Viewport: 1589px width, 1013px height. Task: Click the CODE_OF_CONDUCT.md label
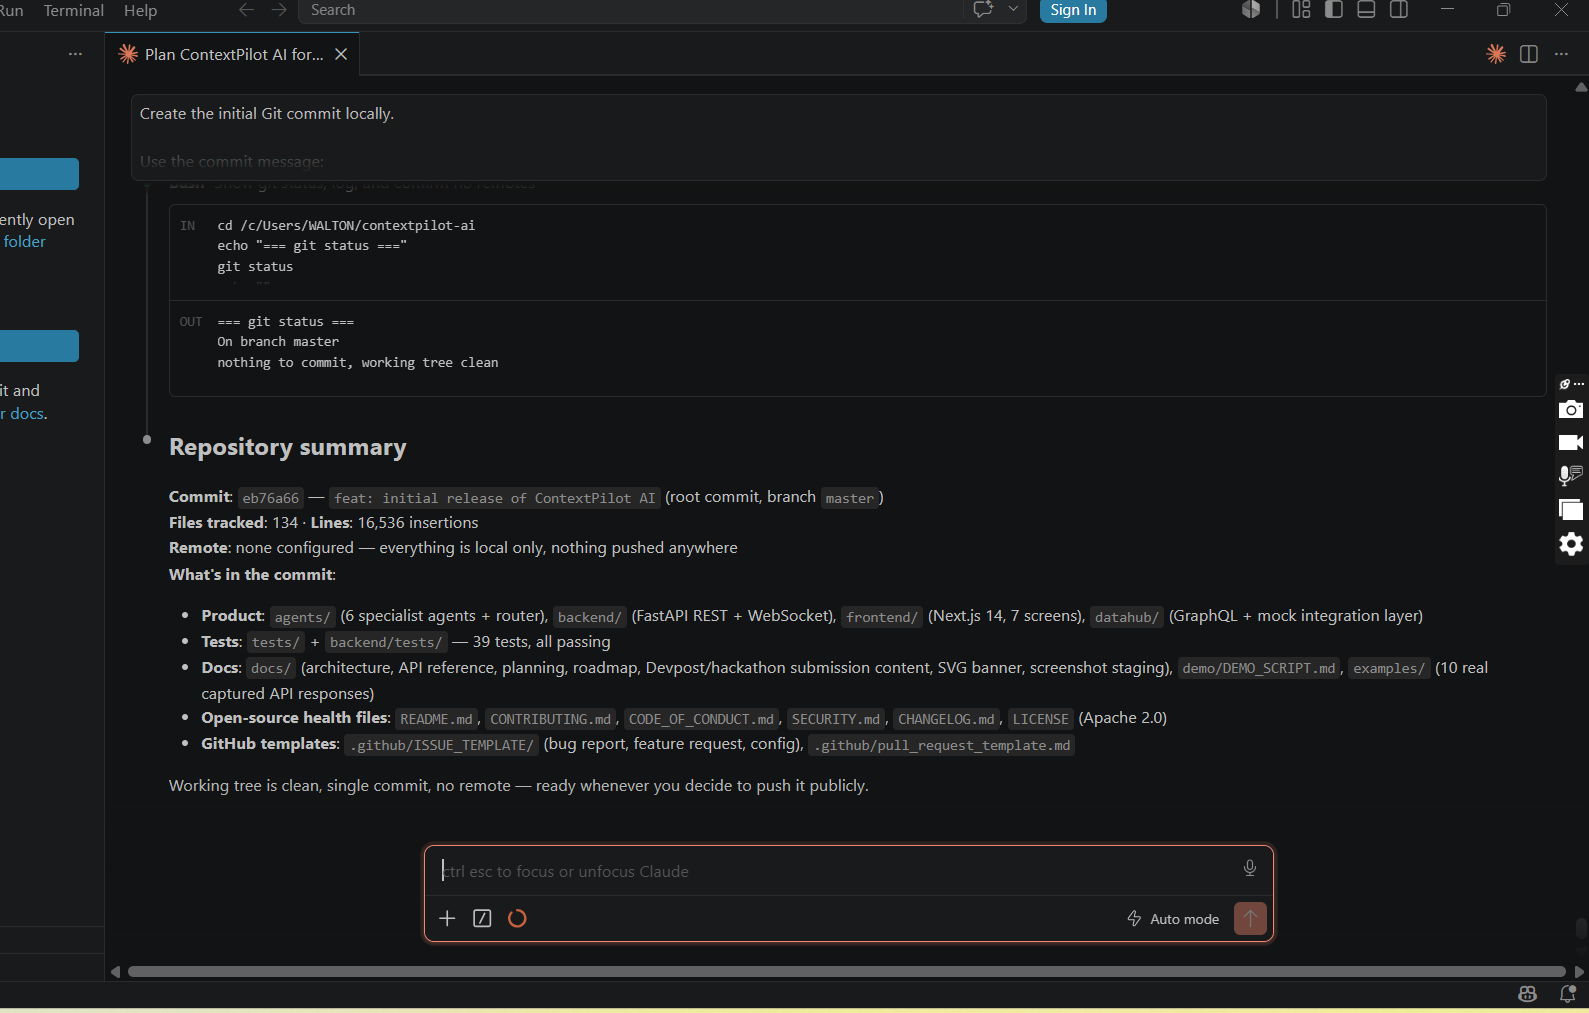point(701,719)
